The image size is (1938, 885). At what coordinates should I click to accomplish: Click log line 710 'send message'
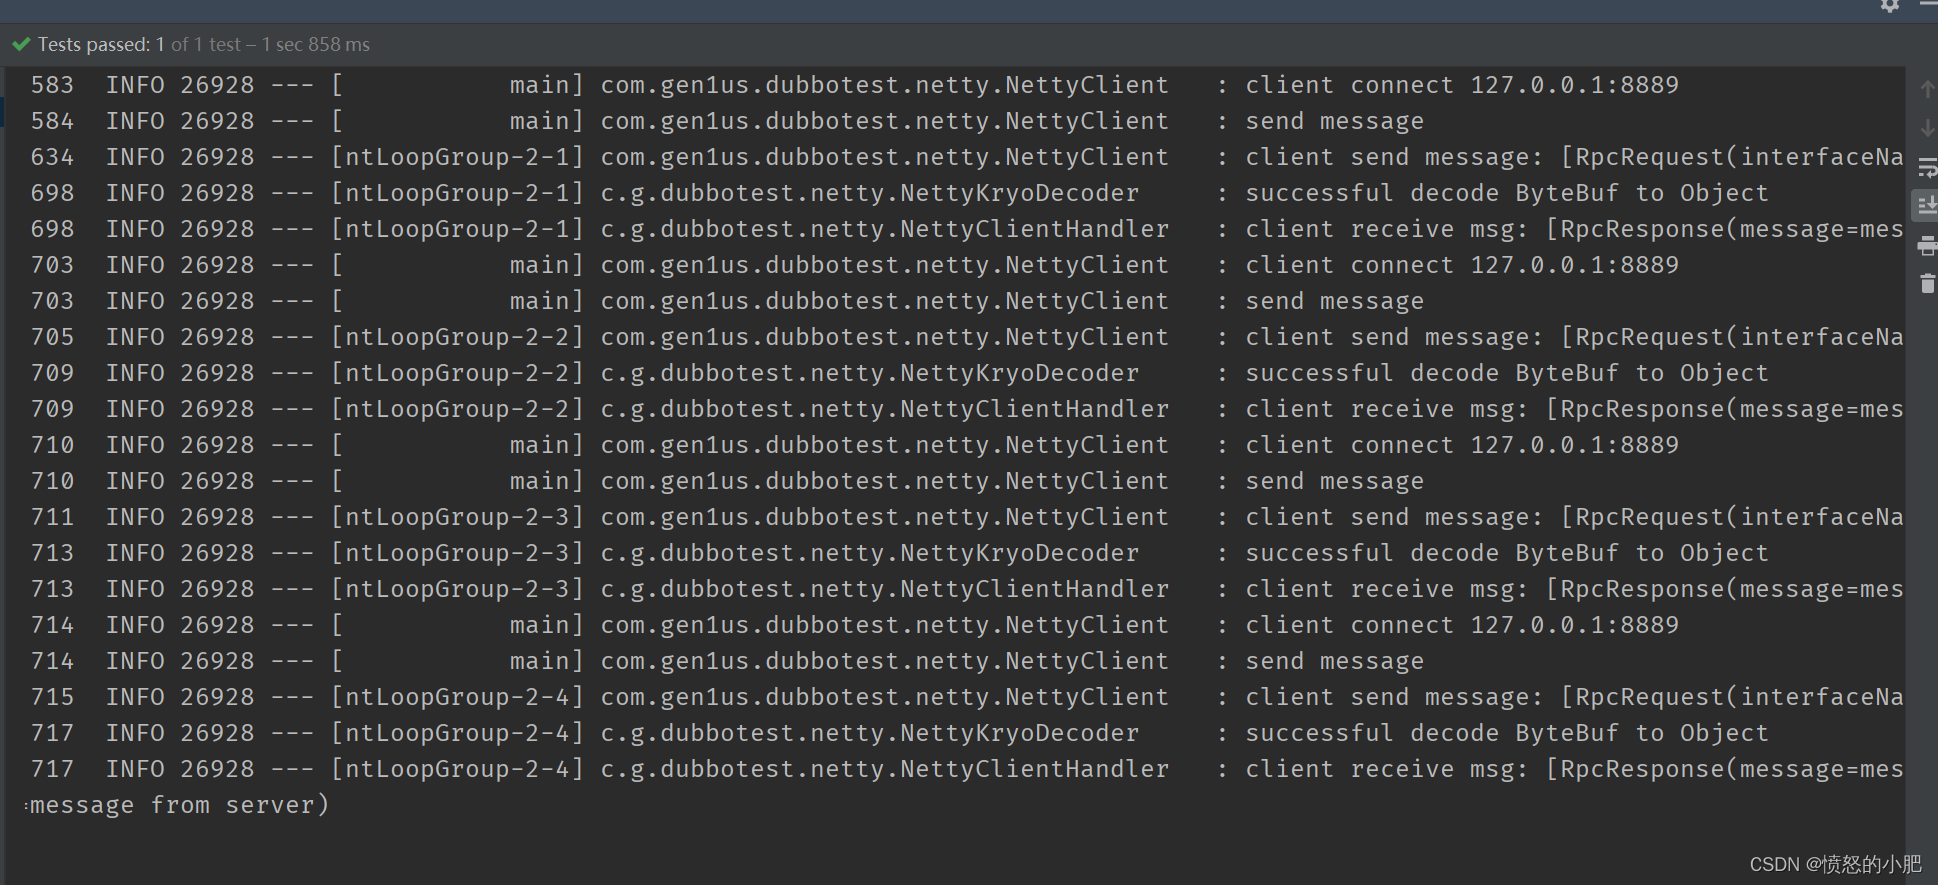pyautogui.click(x=727, y=481)
